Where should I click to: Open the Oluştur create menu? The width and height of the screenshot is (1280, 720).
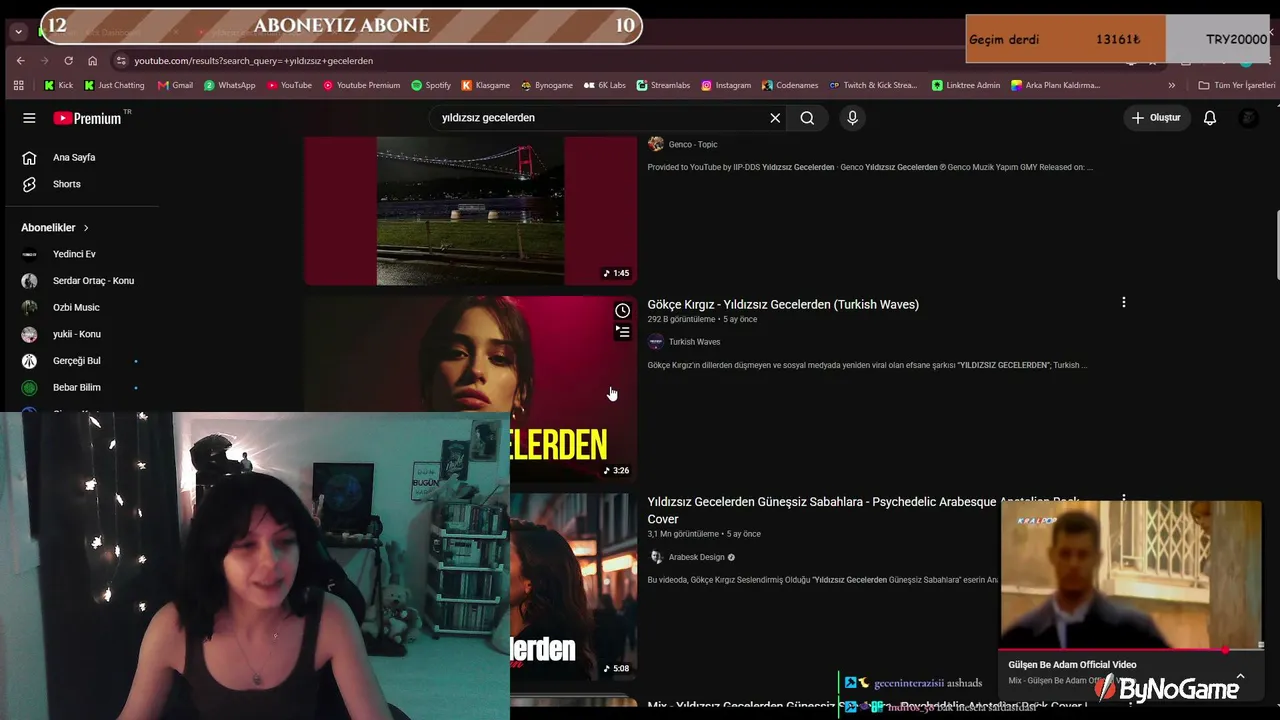(1157, 118)
